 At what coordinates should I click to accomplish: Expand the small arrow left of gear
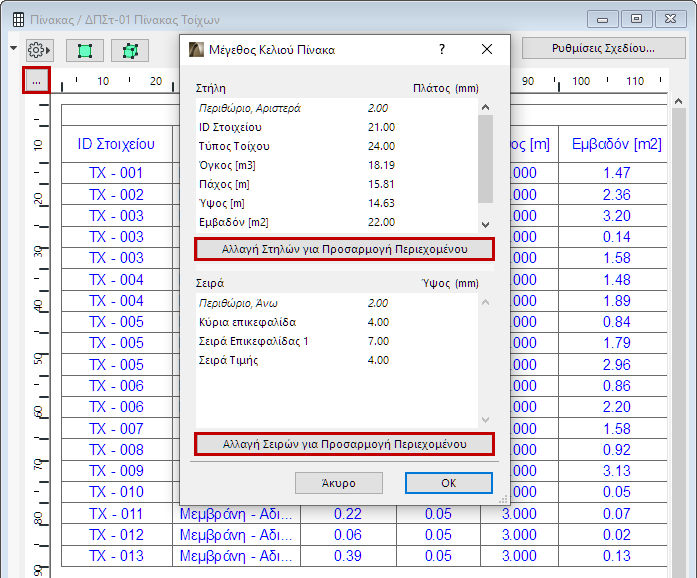(13, 48)
